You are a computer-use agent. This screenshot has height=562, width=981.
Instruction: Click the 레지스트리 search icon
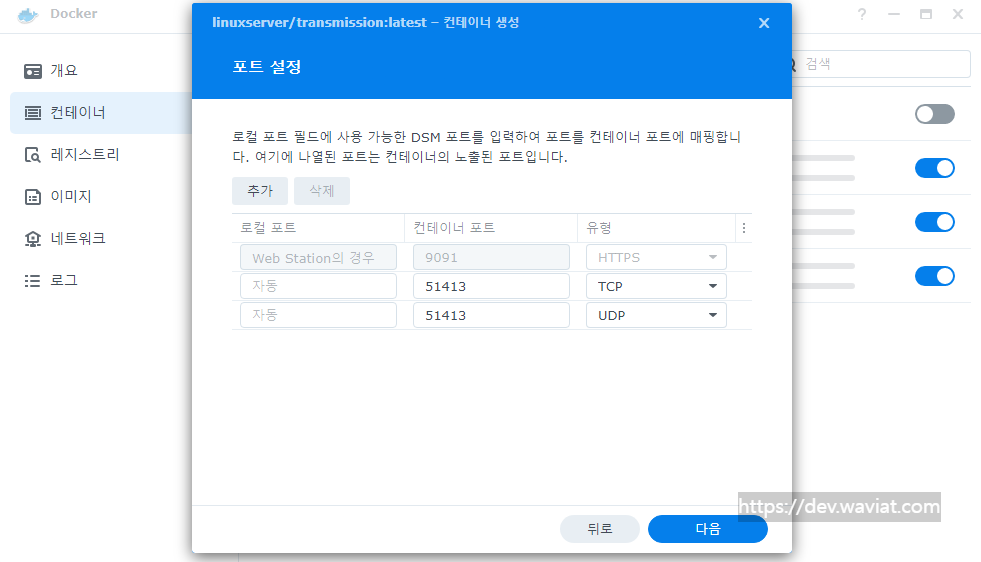click(33, 155)
